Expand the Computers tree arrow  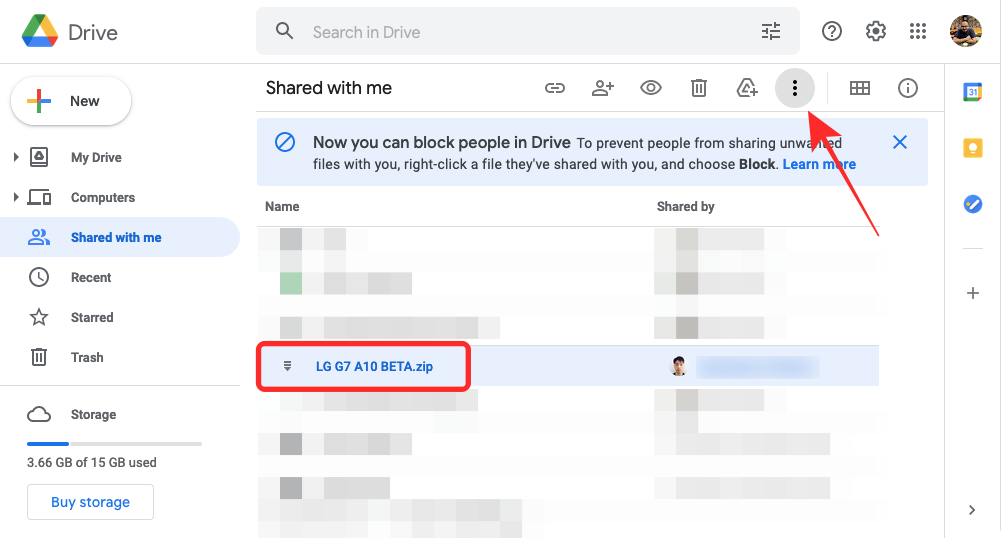click(15, 197)
